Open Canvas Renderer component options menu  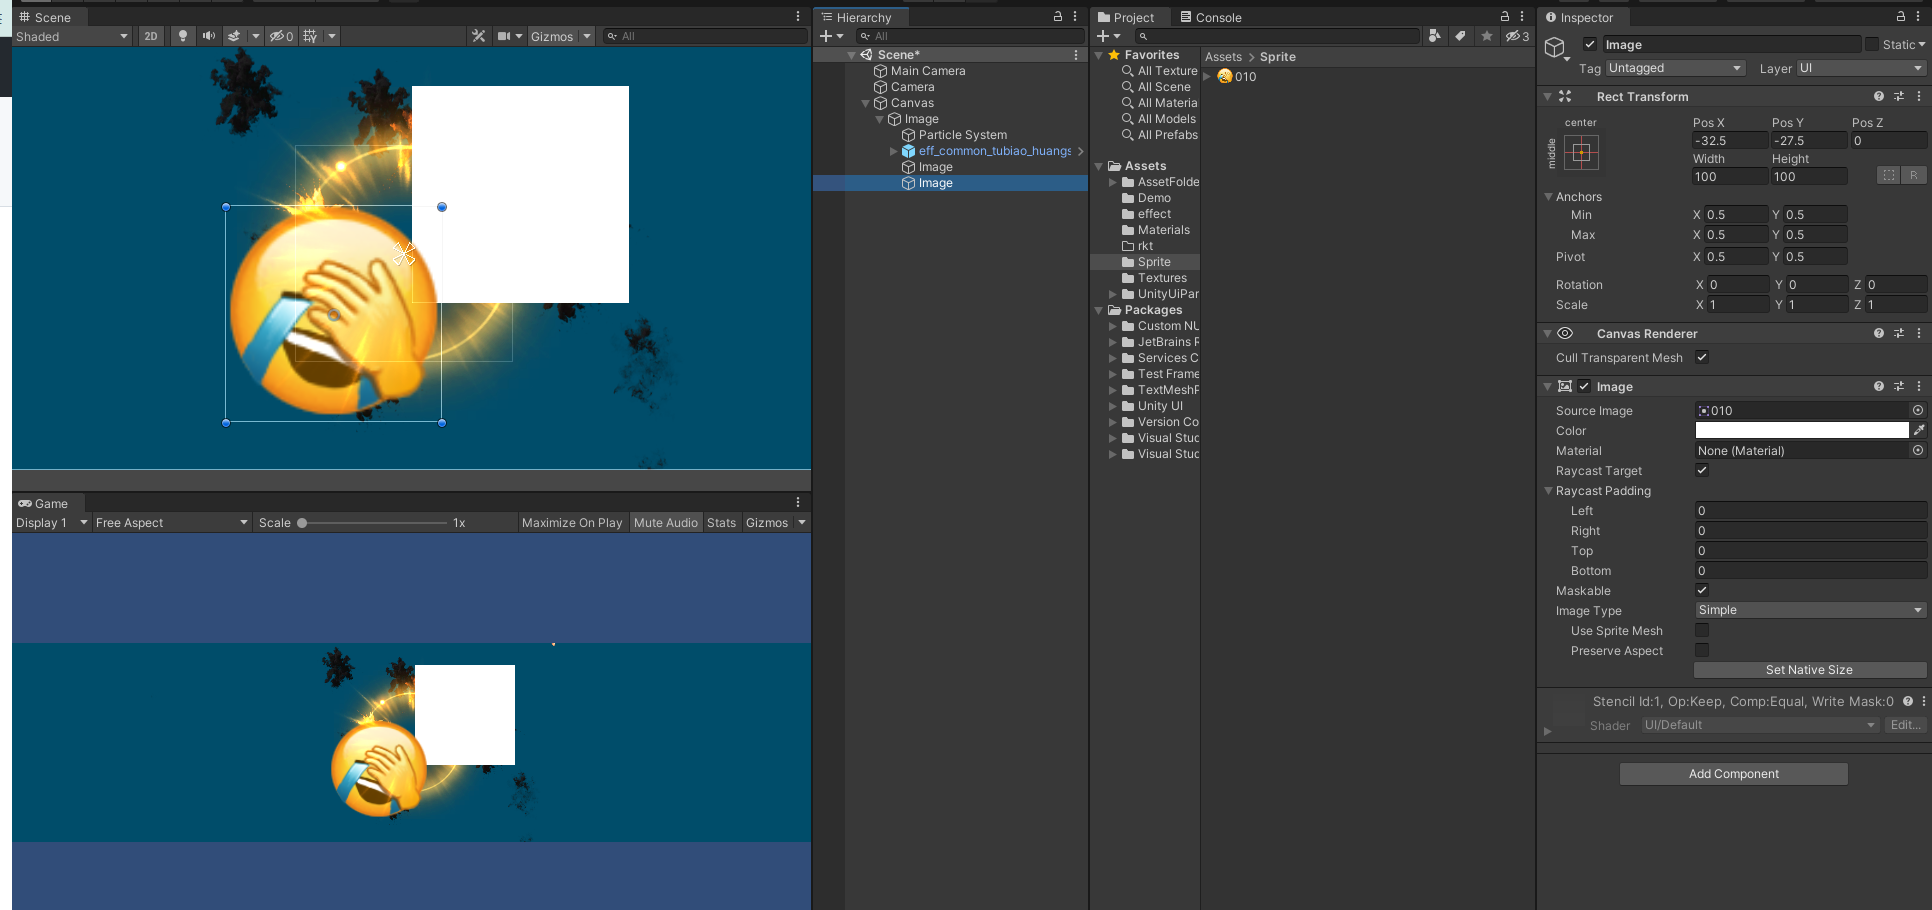click(x=1919, y=334)
